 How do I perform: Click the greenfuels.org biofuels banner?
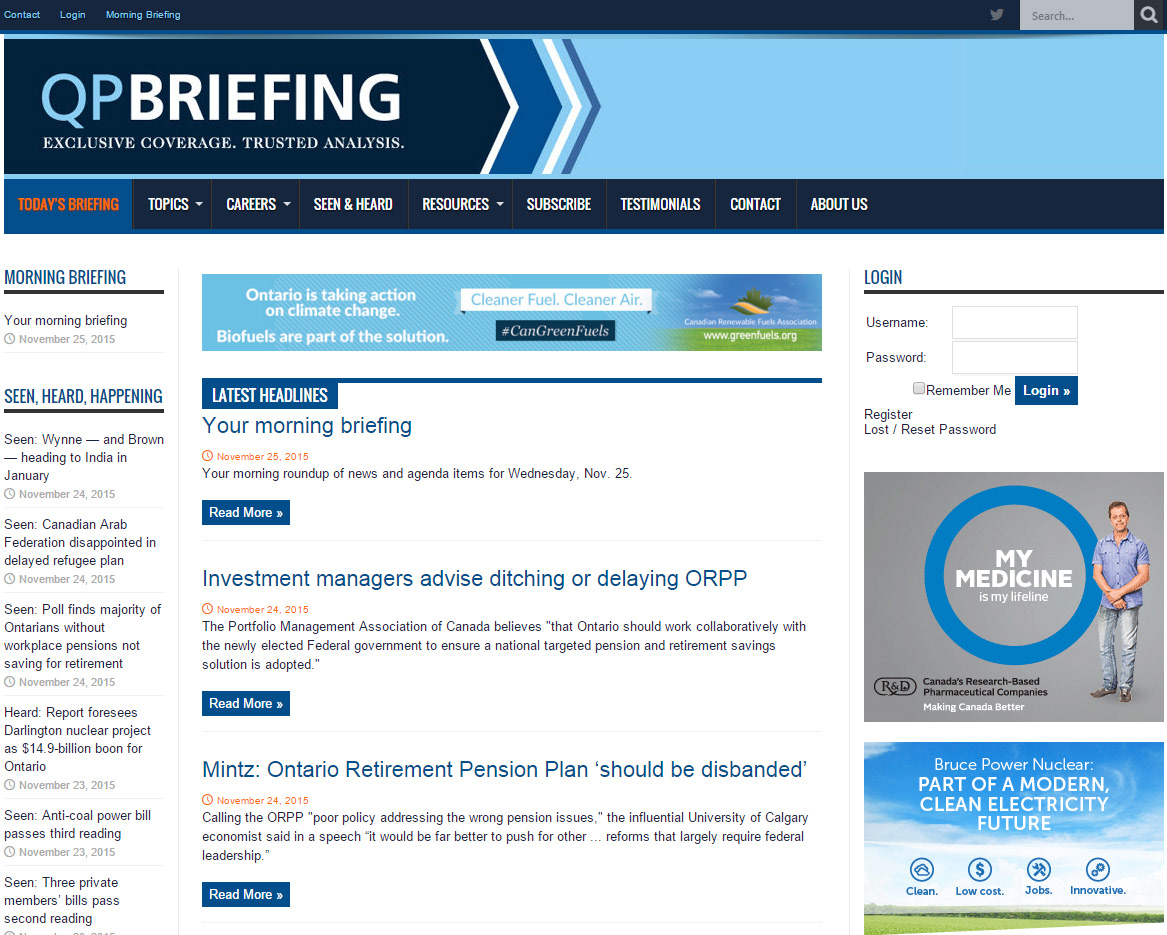(511, 313)
